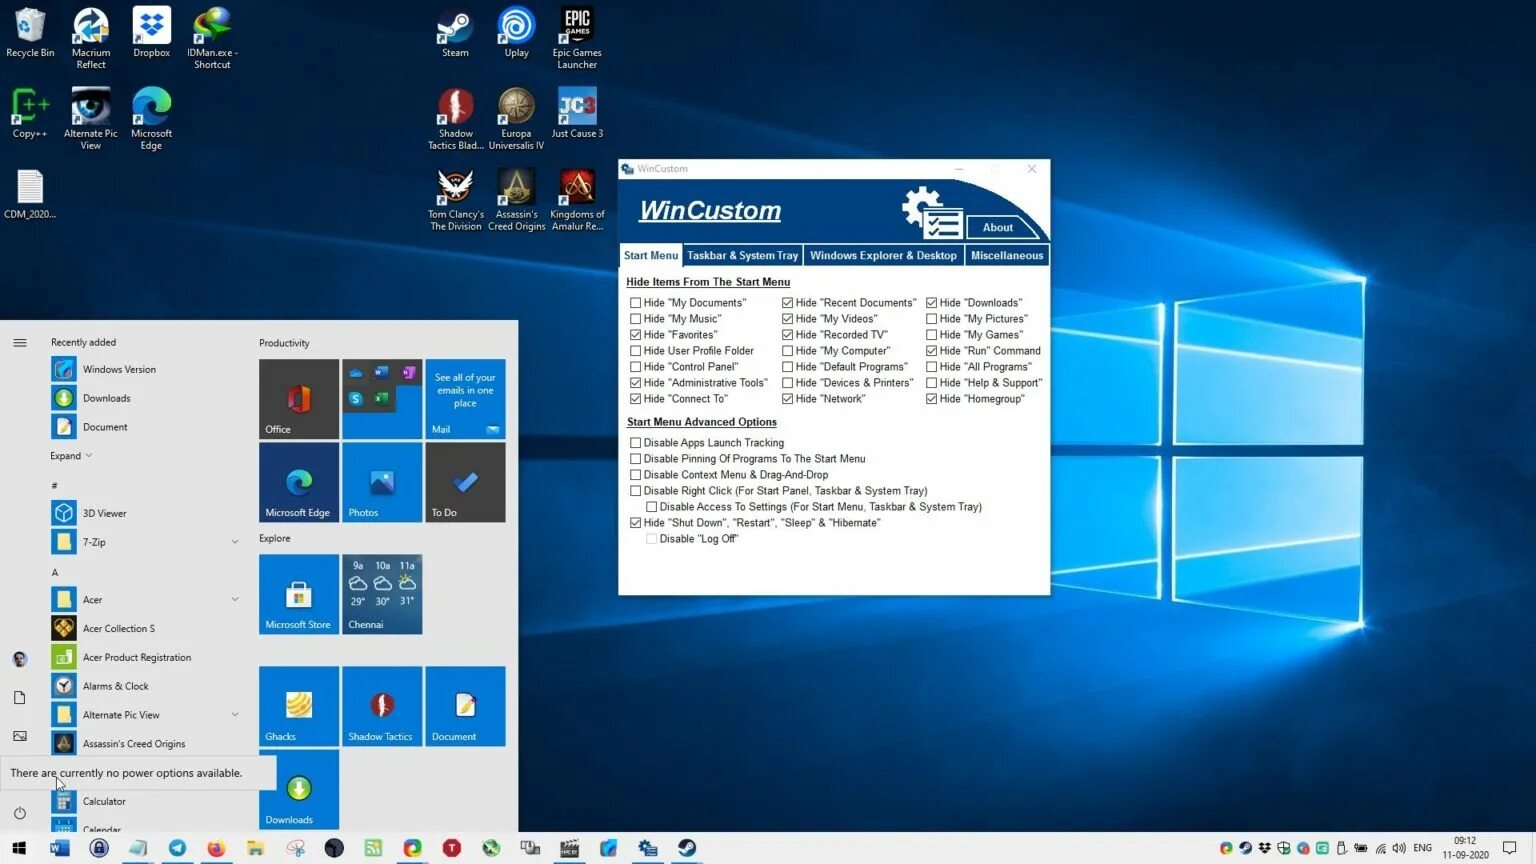This screenshot has height=864, width=1536.
Task: Open Firefox from the taskbar
Action: [x=216, y=848]
